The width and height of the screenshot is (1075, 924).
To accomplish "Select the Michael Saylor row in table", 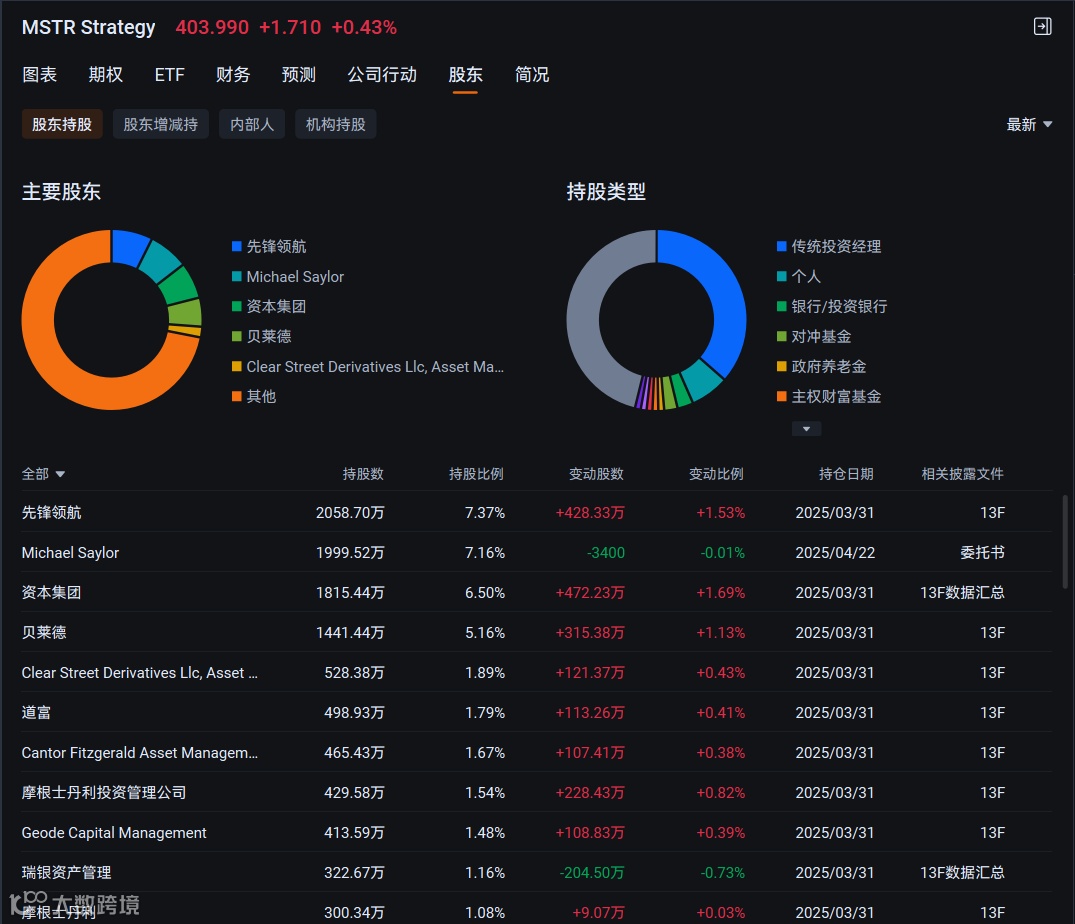I will pyautogui.click(x=536, y=552).
